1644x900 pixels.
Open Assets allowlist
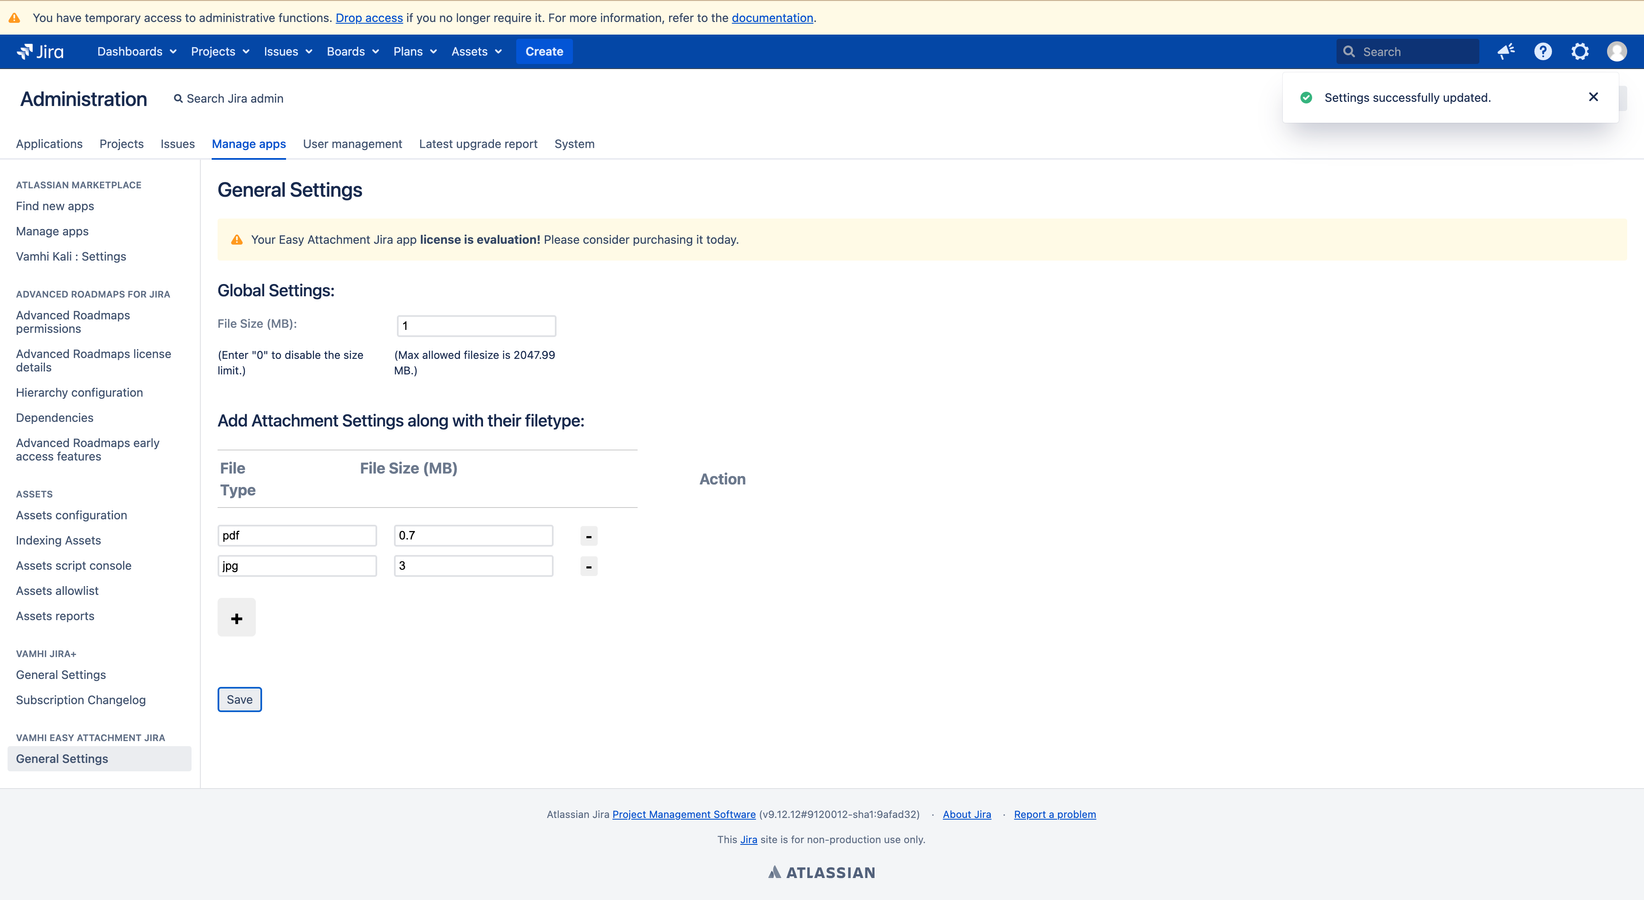pos(57,591)
